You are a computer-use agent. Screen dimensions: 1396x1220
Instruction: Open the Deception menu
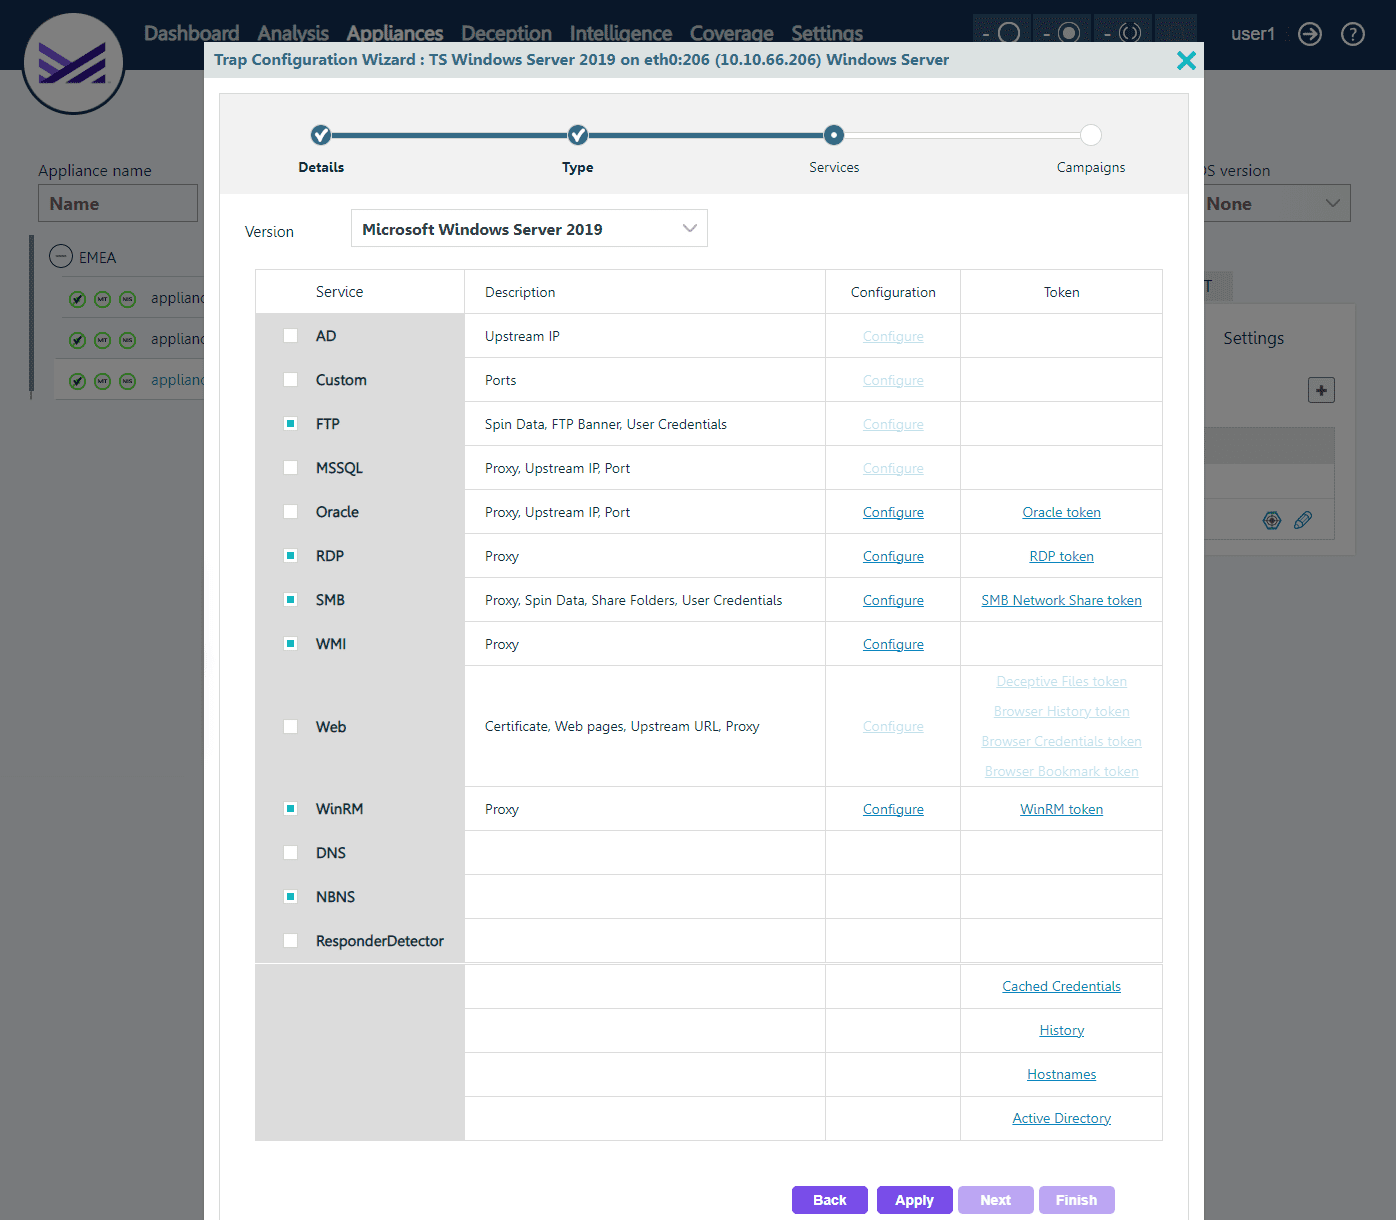click(506, 33)
